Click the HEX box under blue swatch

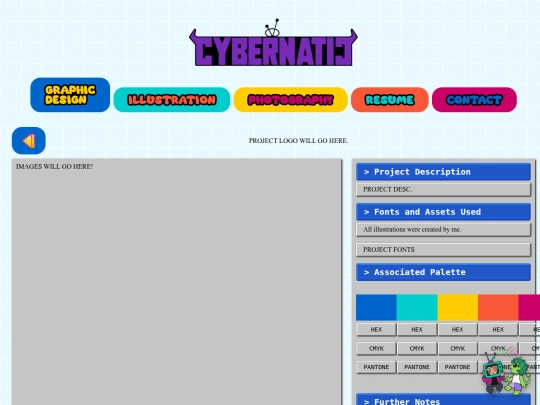[x=376, y=330]
